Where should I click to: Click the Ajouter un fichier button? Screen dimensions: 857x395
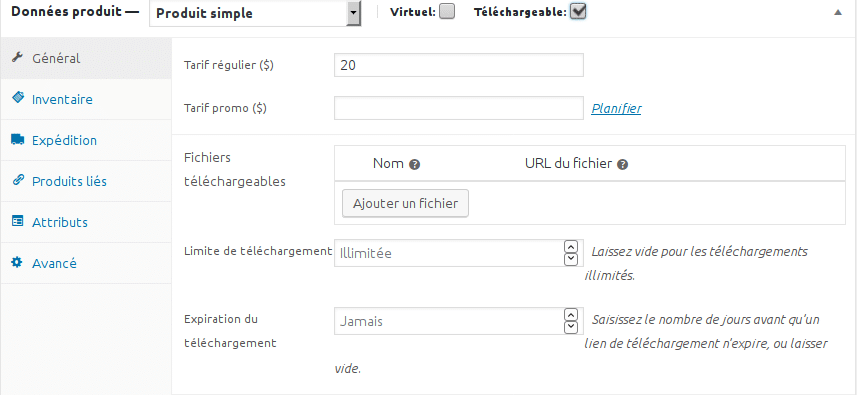pyautogui.click(x=405, y=203)
